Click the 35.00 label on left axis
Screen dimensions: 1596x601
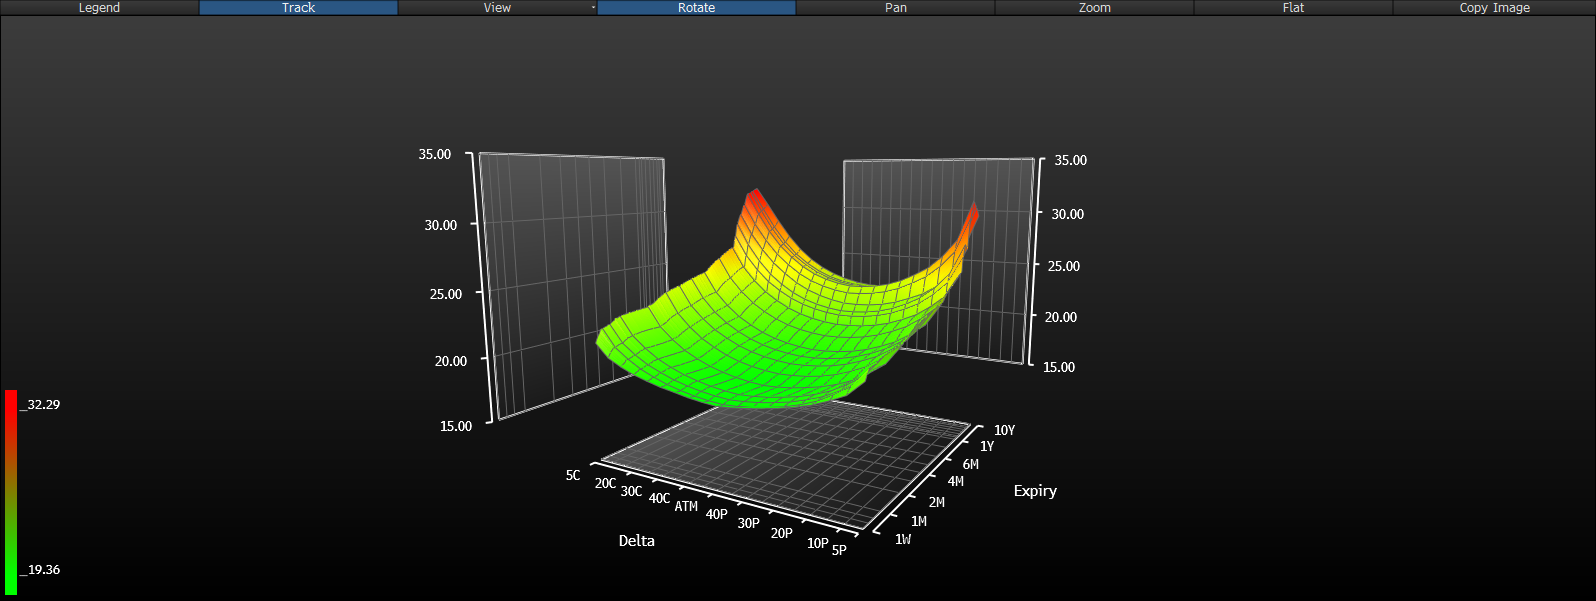coord(435,154)
